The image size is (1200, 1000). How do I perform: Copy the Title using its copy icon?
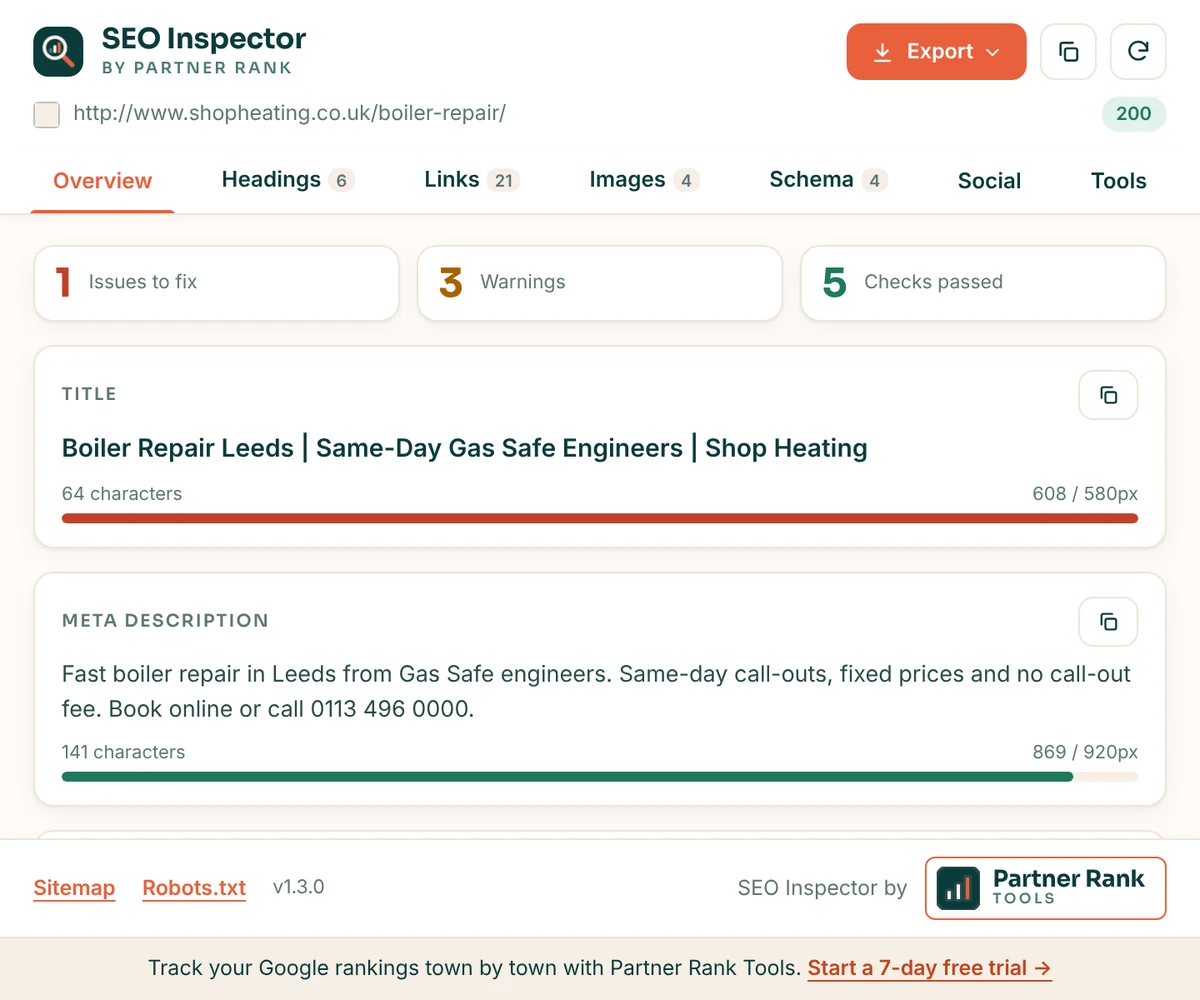point(1108,395)
